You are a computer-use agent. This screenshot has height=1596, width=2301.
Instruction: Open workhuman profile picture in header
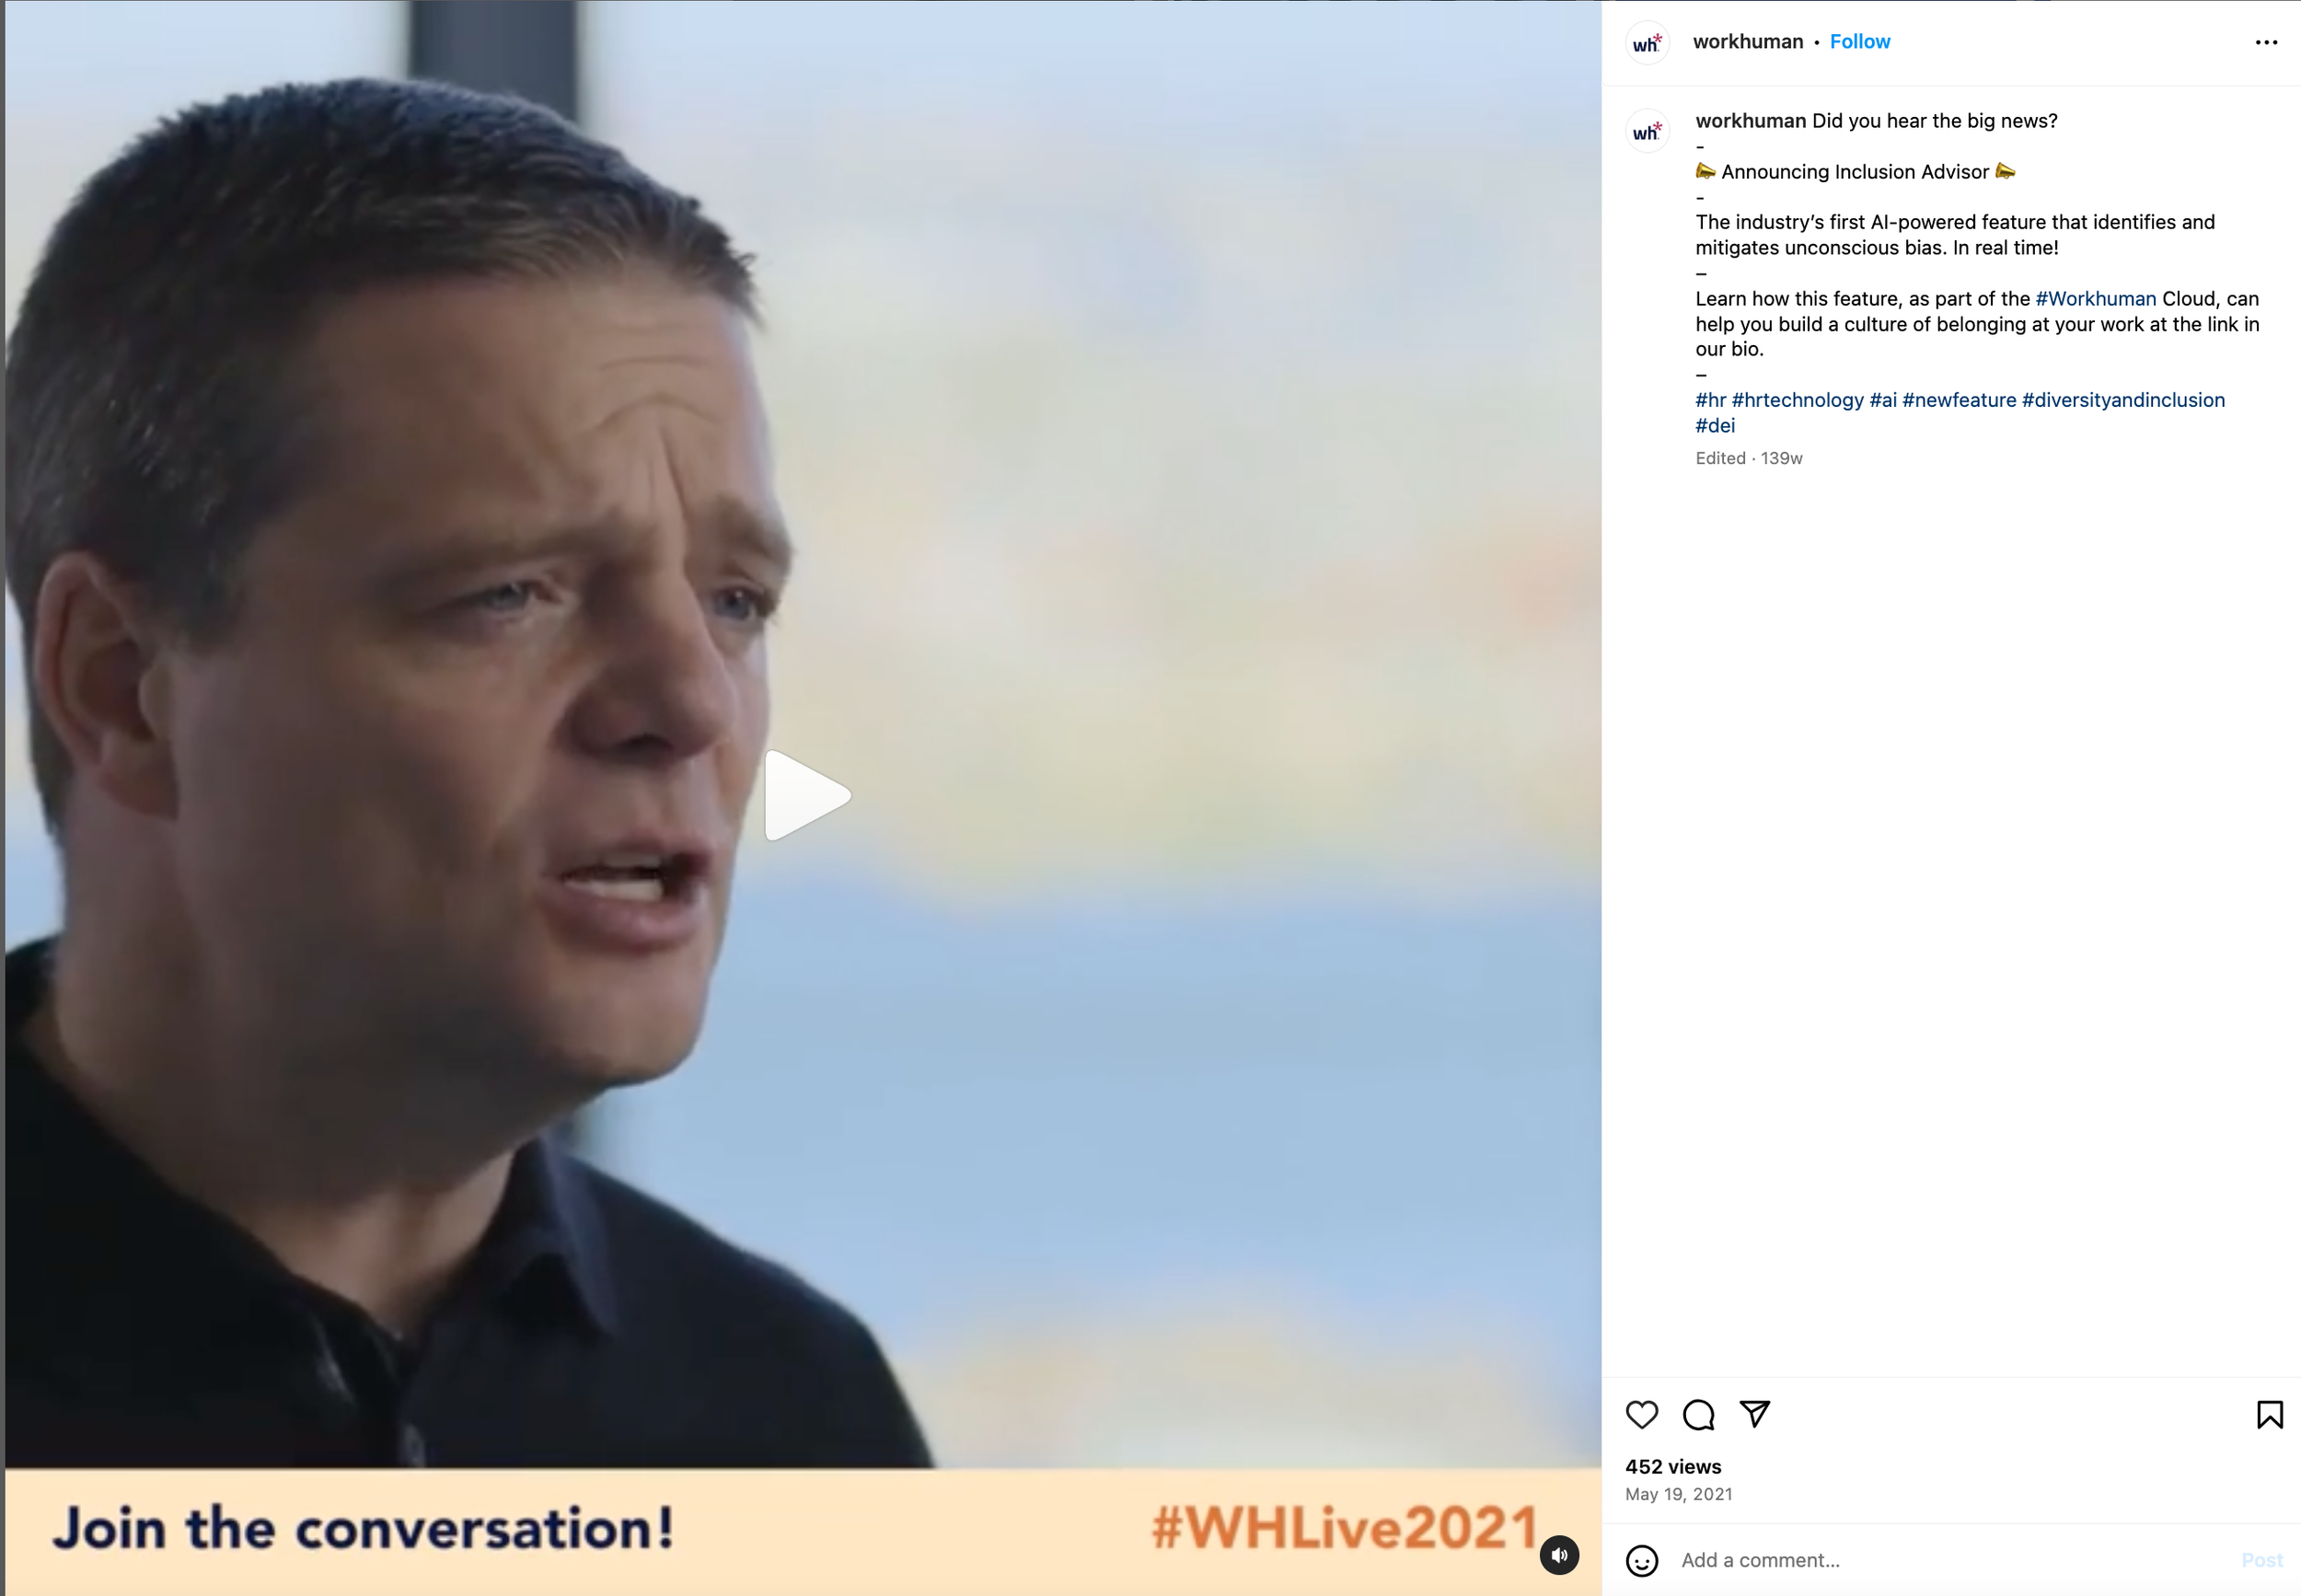[1647, 42]
